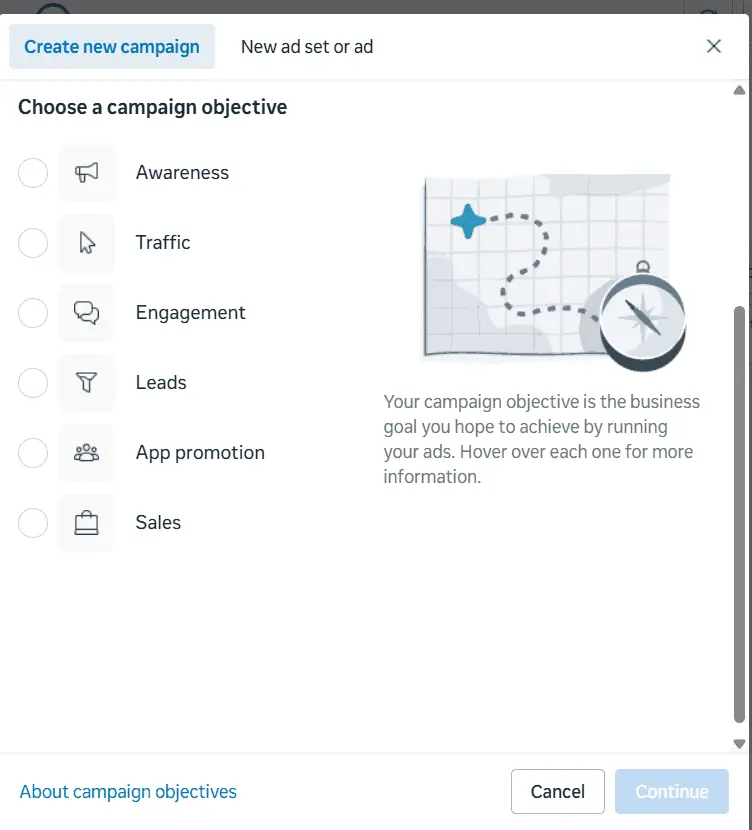Click the scrollbar down arrow
This screenshot has width=752, height=830.
740,743
